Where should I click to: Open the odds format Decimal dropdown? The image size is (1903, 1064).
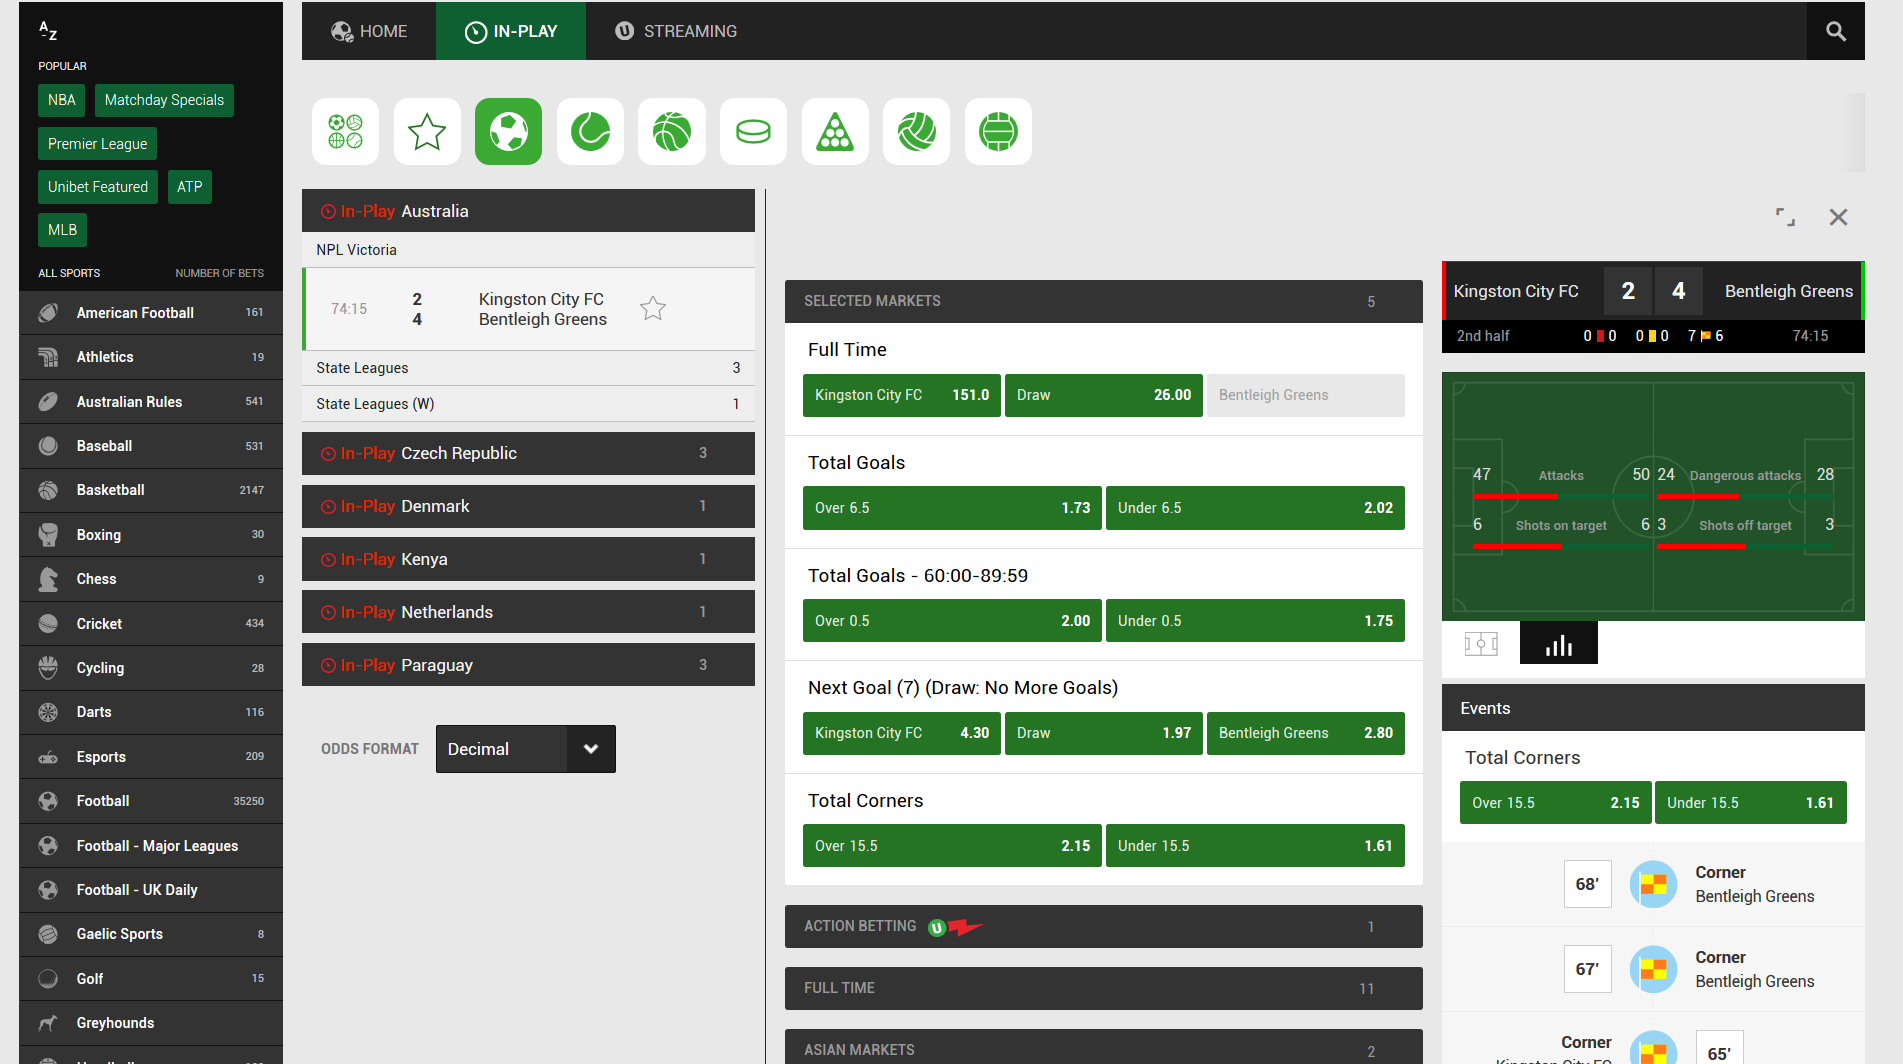pyautogui.click(x=525, y=749)
